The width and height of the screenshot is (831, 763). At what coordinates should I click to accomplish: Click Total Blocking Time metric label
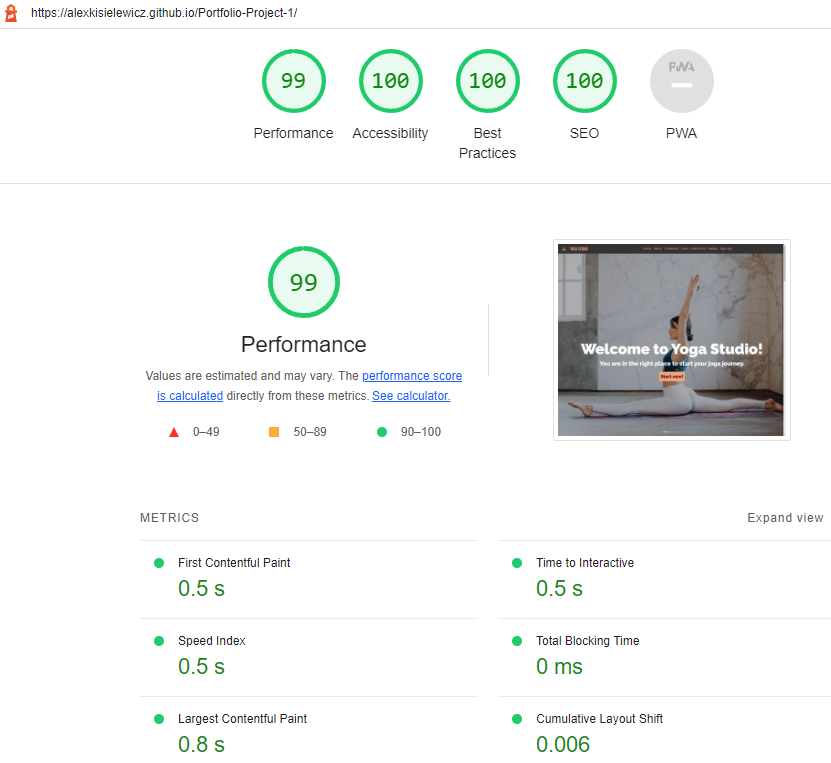click(588, 641)
